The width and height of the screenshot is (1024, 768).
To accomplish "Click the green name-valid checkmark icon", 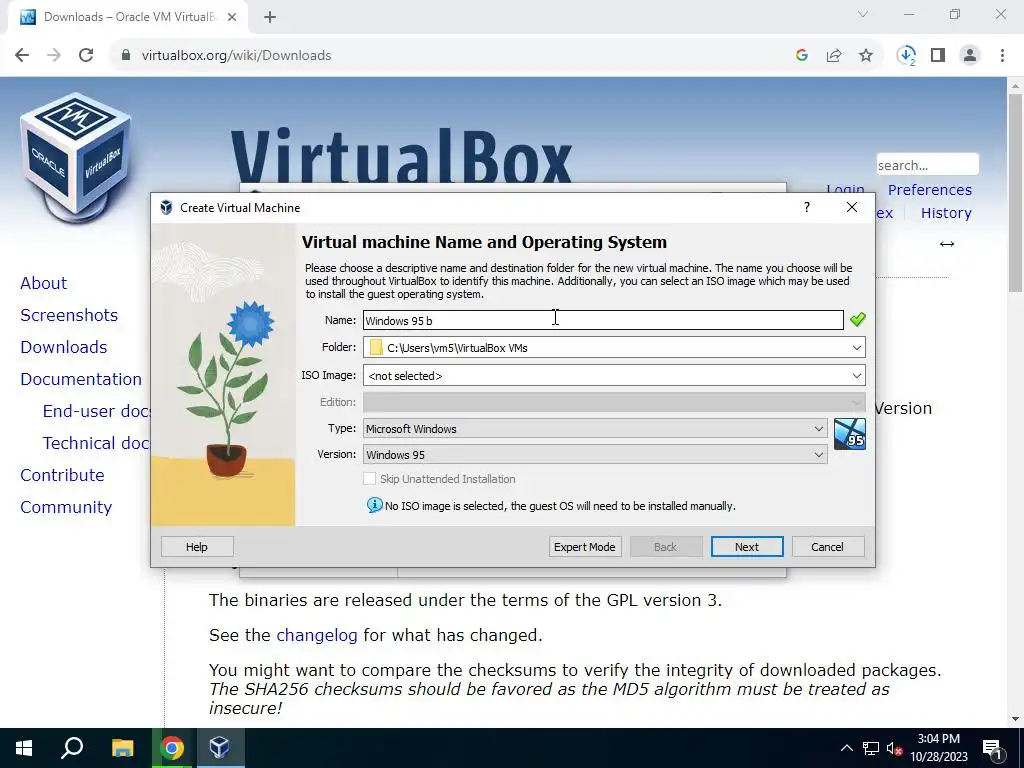I will (x=857, y=319).
